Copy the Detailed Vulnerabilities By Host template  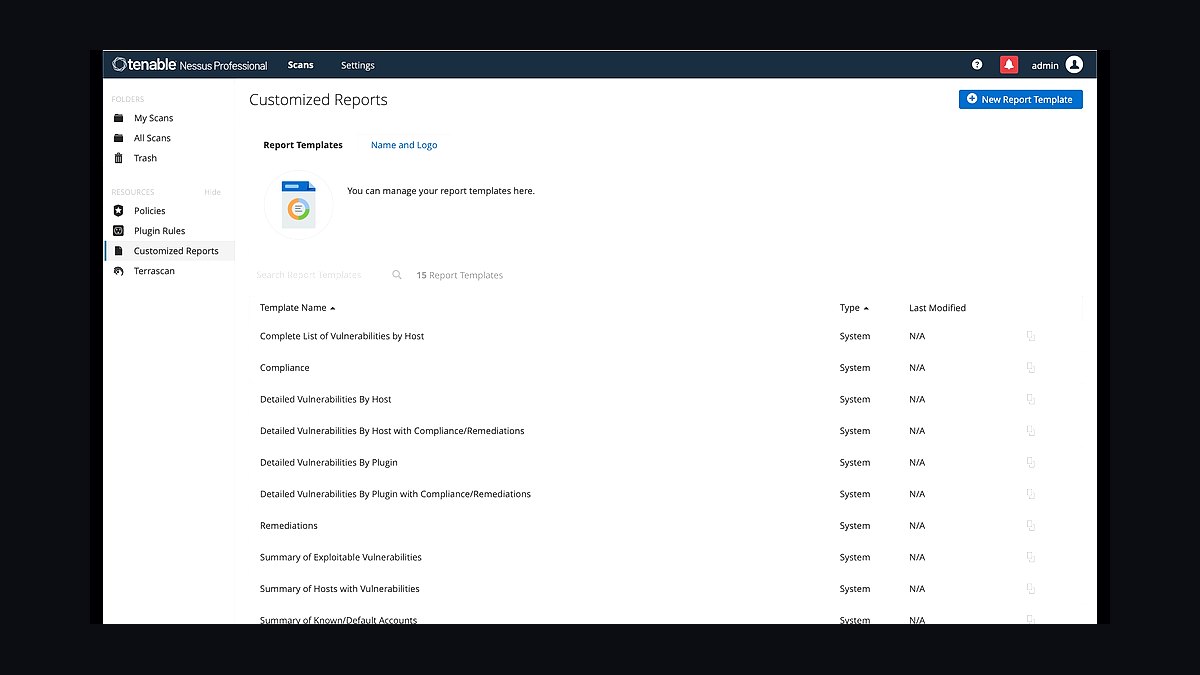1031,400
